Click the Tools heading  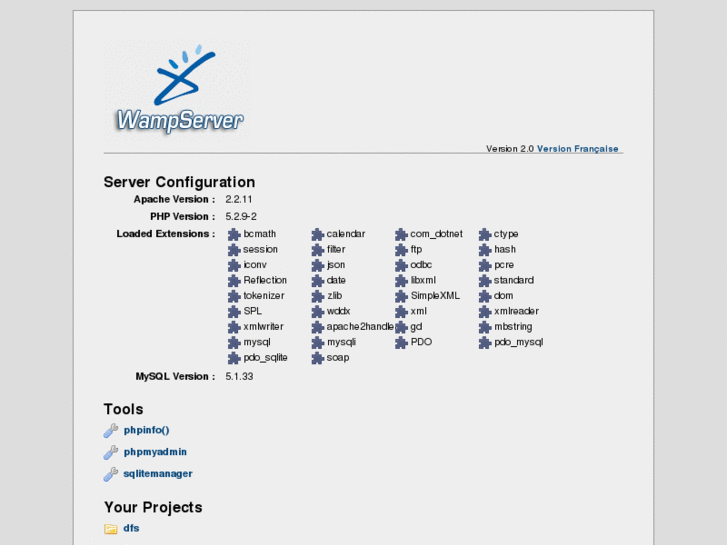click(123, 409)
